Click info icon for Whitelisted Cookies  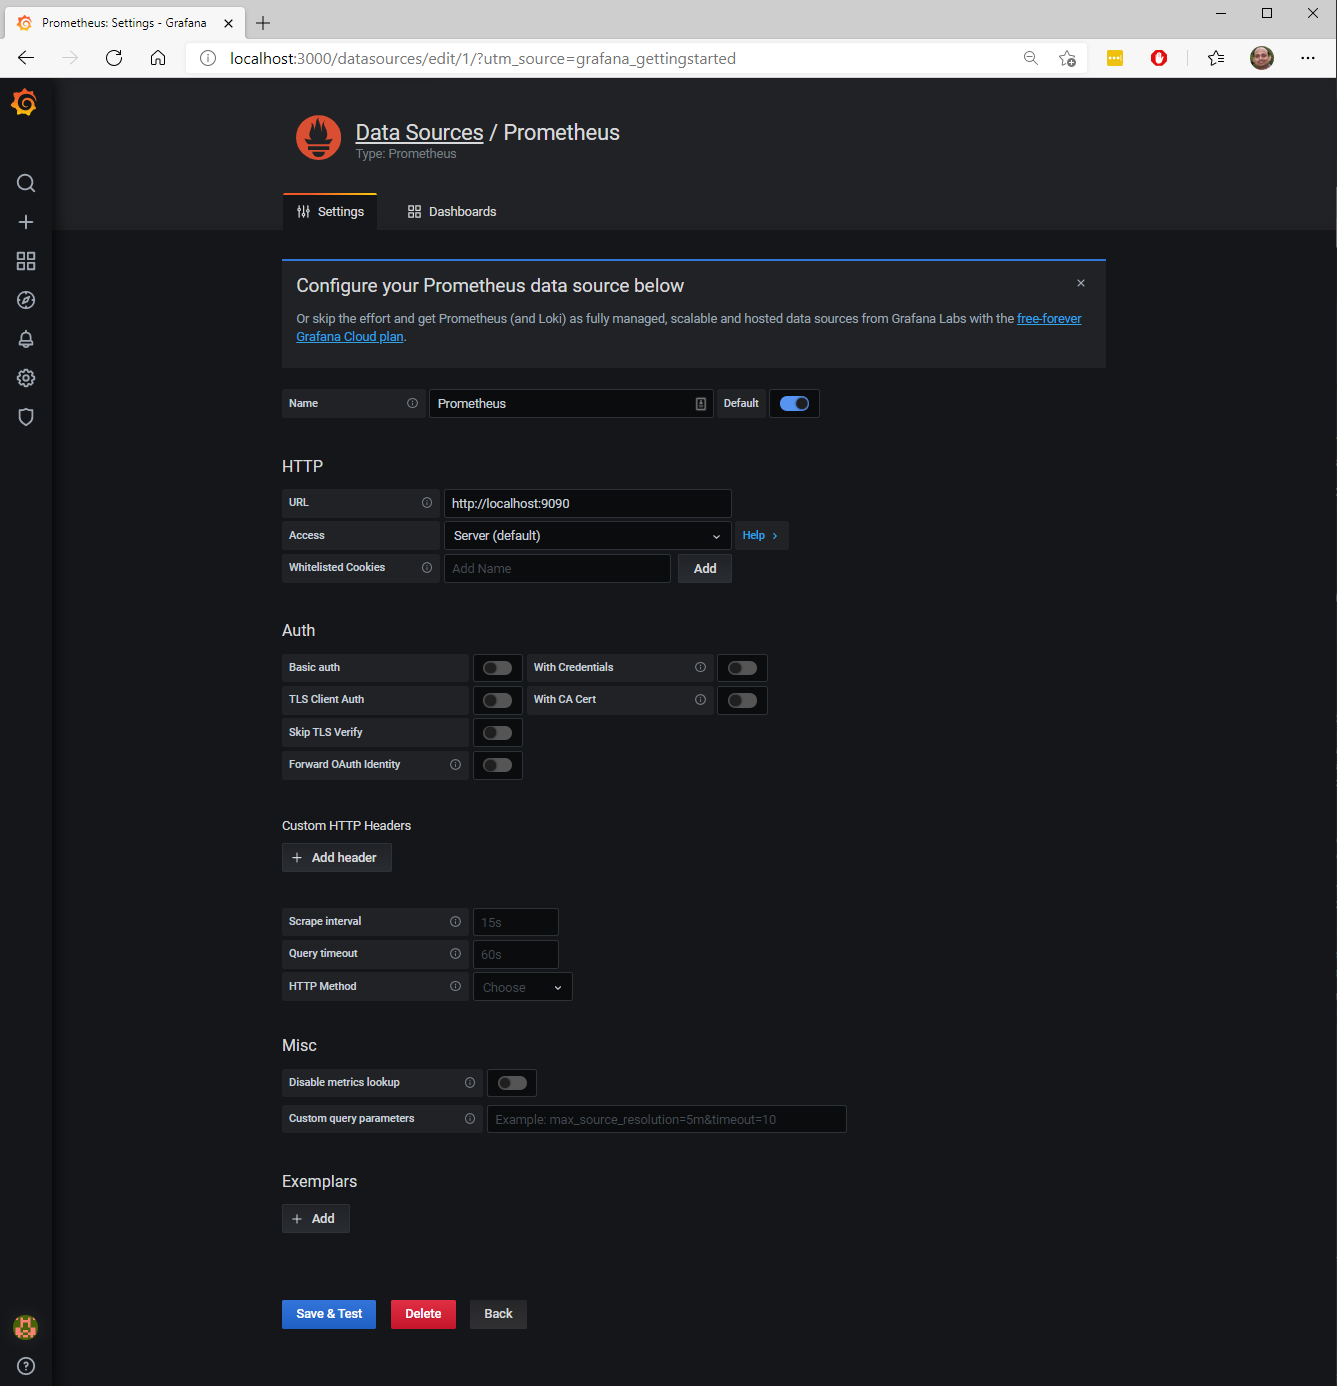427,567
